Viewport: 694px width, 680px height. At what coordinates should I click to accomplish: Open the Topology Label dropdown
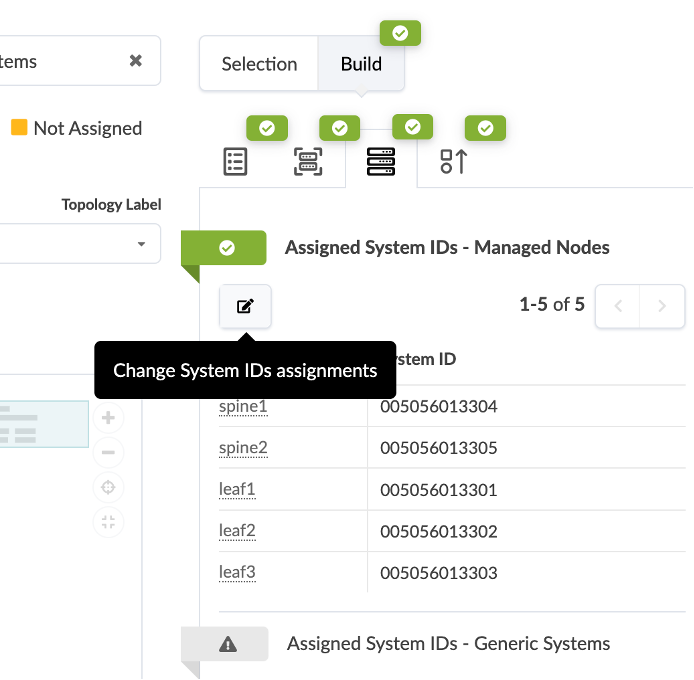coord(80,243)
